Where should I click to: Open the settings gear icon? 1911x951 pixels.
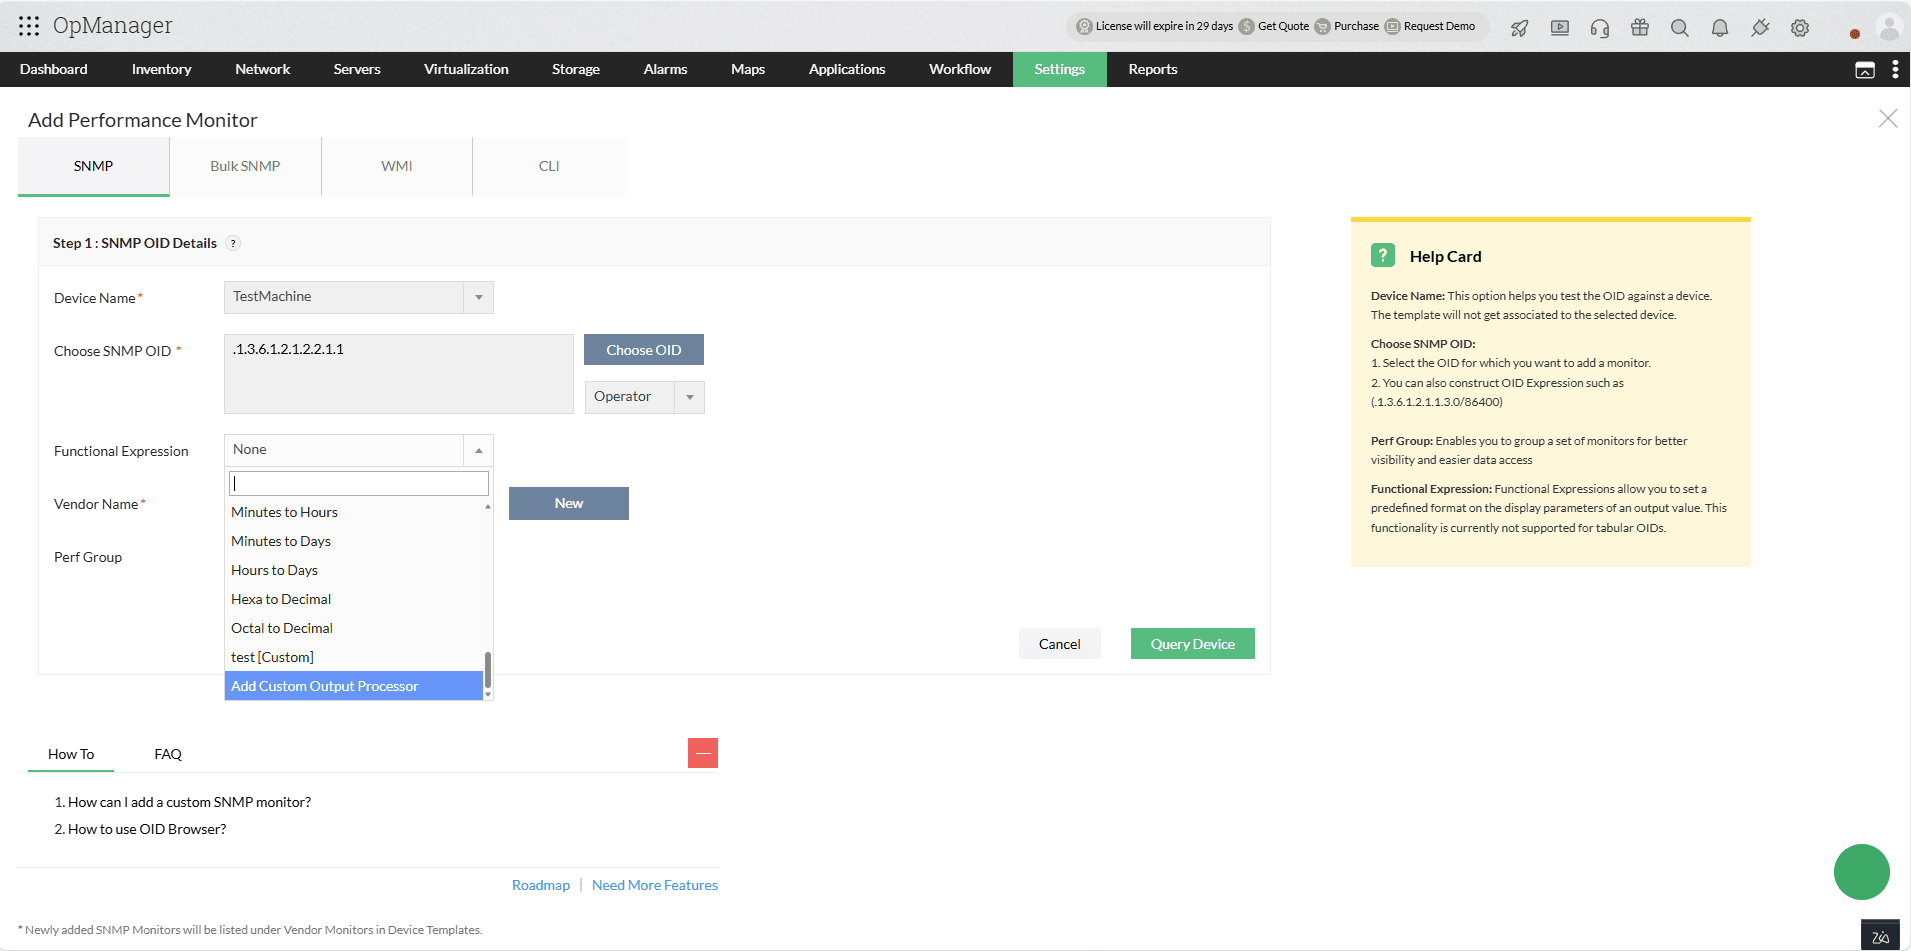(1800, 28)
